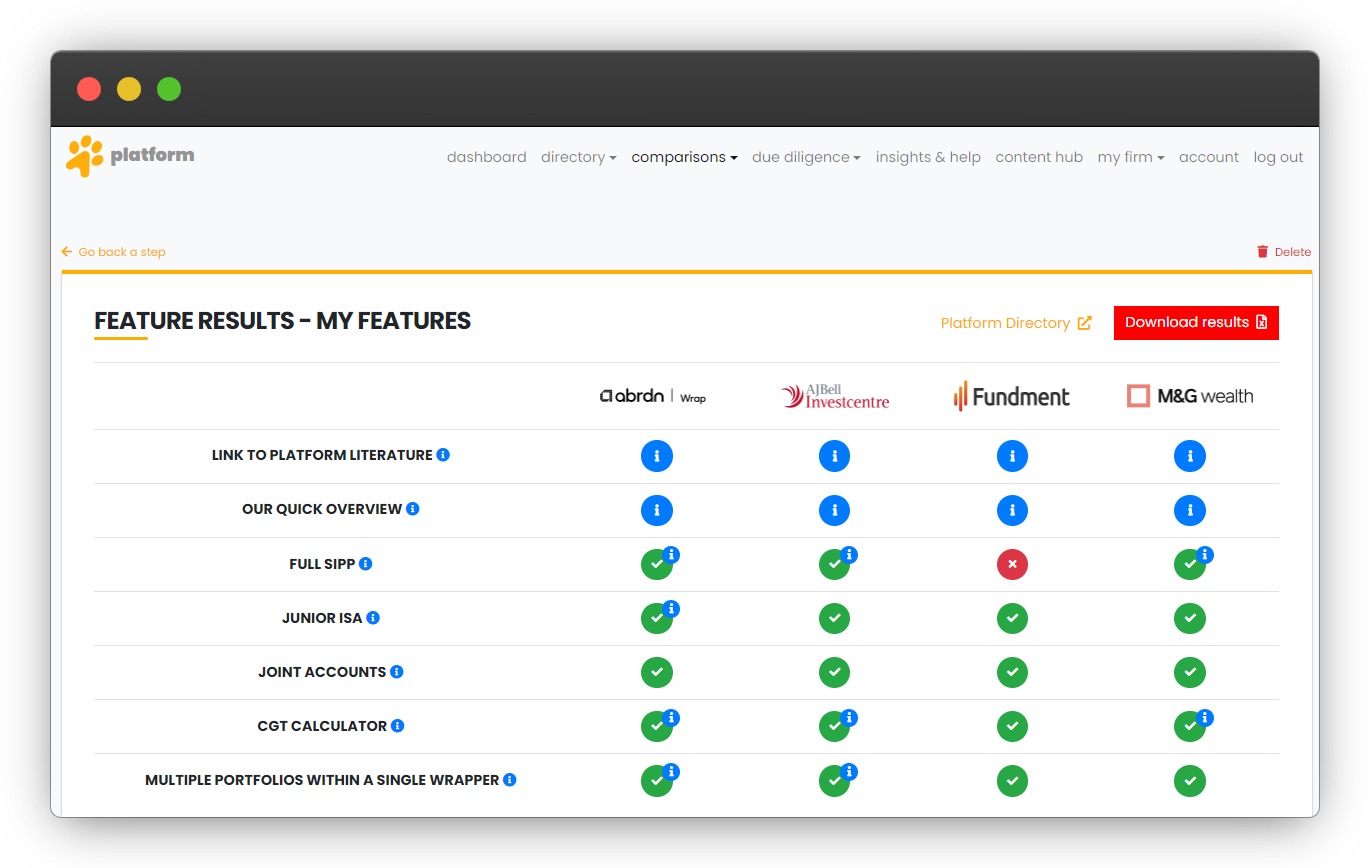Click M&G wealth CGT Calculator green tick
Screen dimensions: 1370x868
pyautogui.click(x=1188, y=727)
